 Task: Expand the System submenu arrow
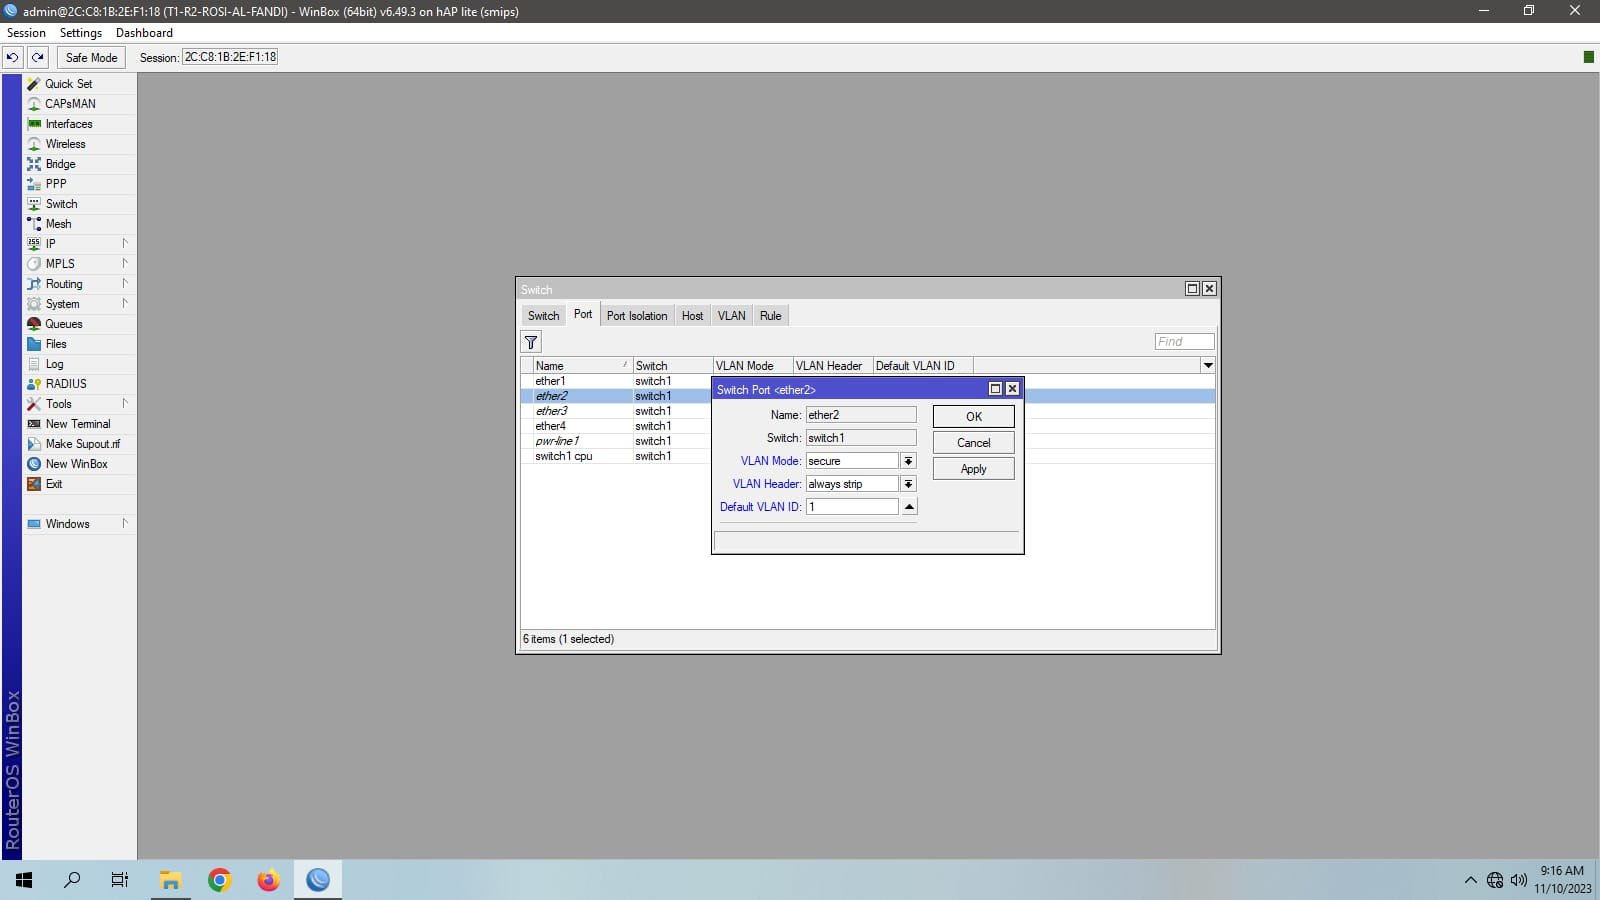coord(125,303)
